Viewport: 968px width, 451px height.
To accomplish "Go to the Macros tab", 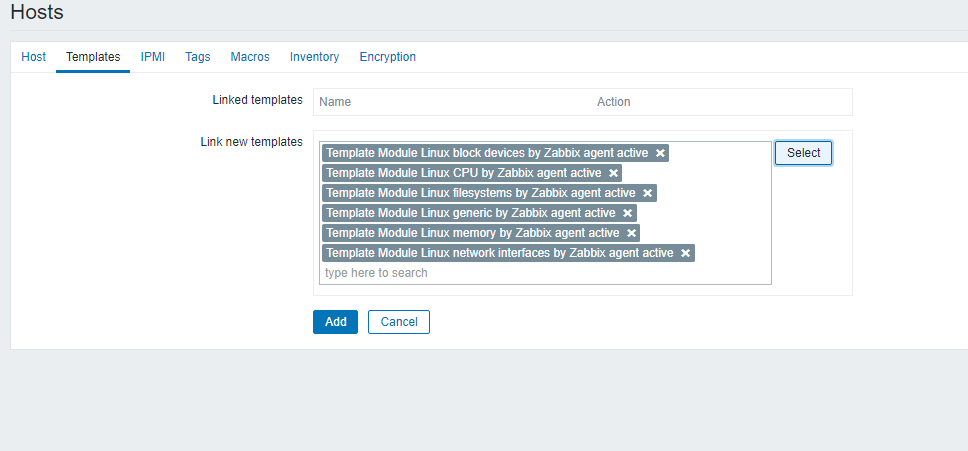I will [250, 57].
